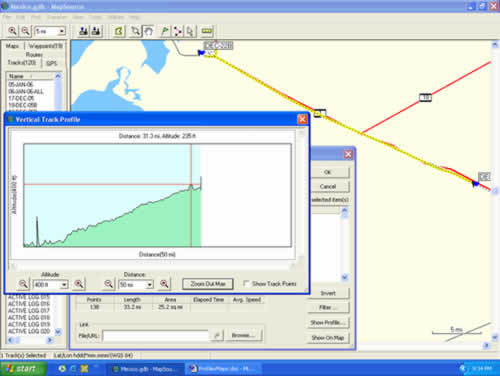Image resolution: width=500 pixels, height=376 pixels.
Task: Click the zoom in magnifier toolbar icon
Action: click(x=12, y=31)
